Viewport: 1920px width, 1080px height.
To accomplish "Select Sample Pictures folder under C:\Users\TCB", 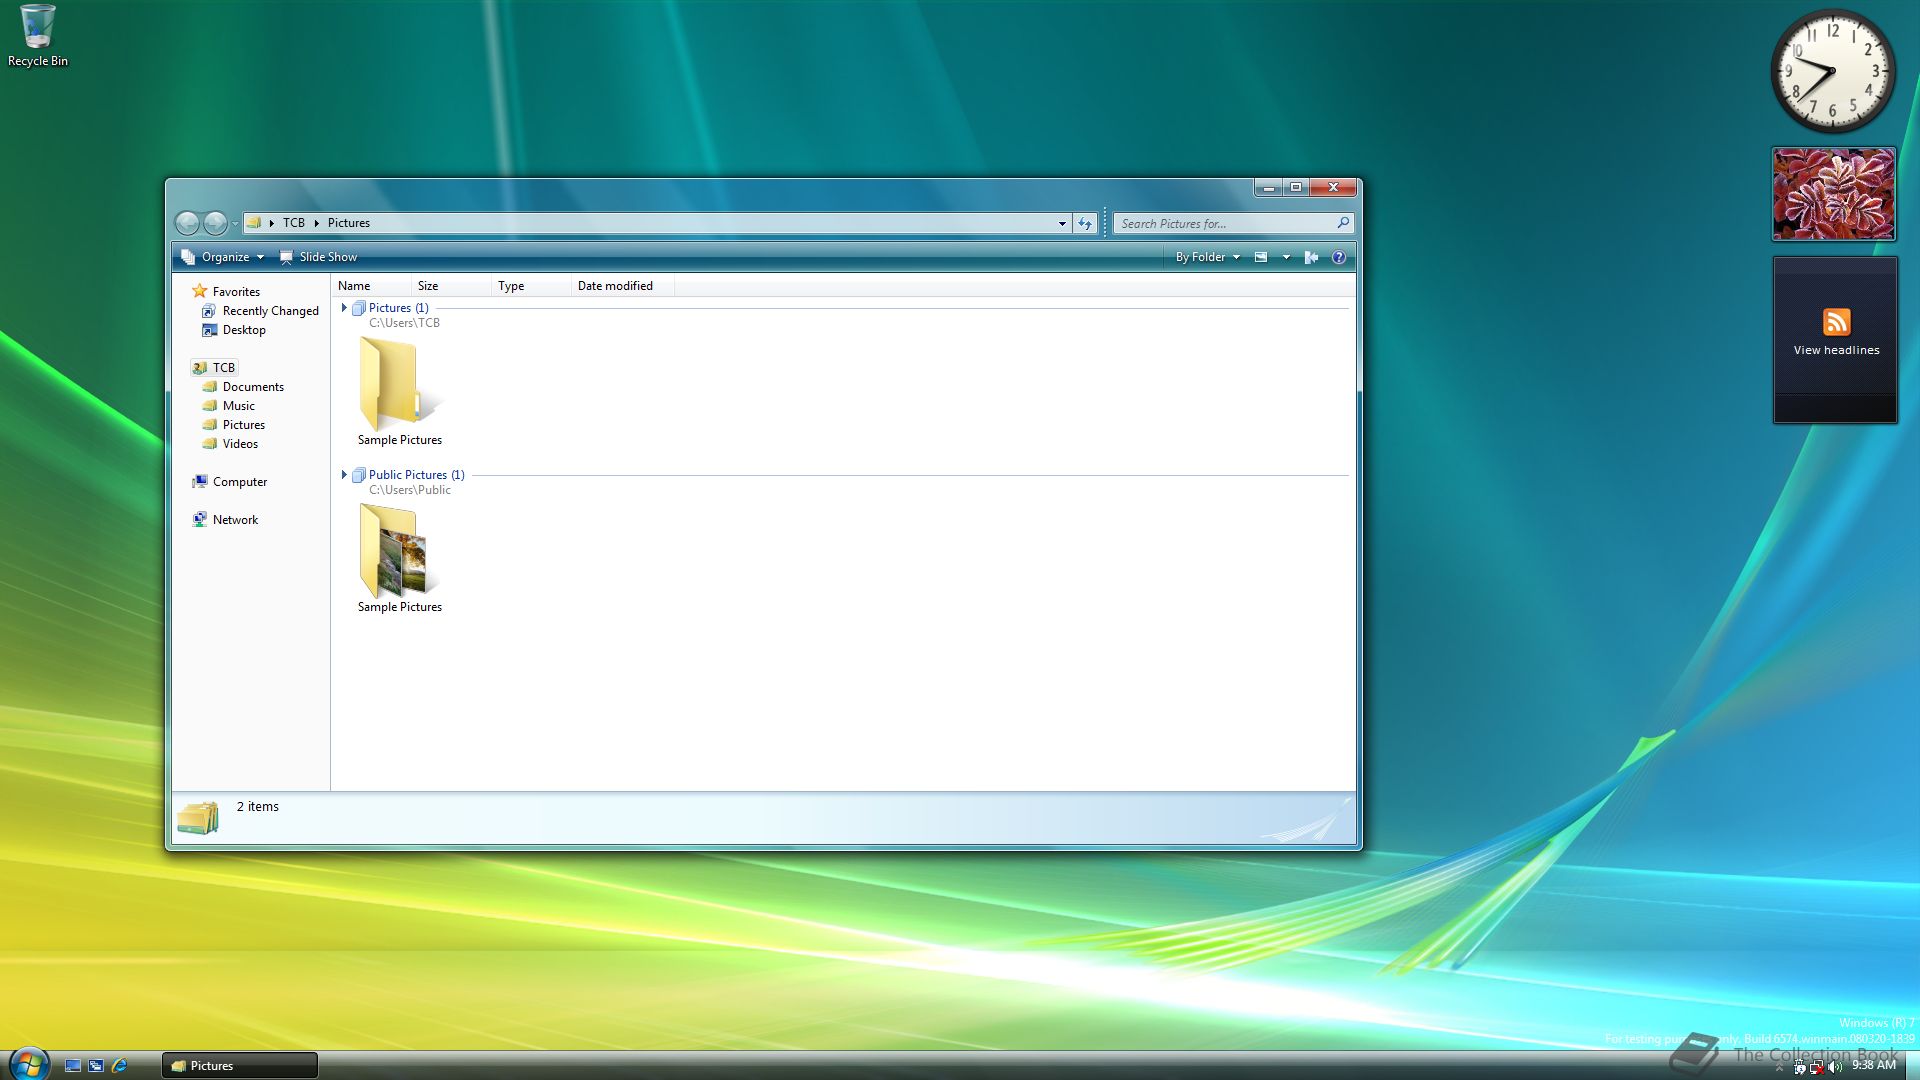I will click(x=399, y=392).
